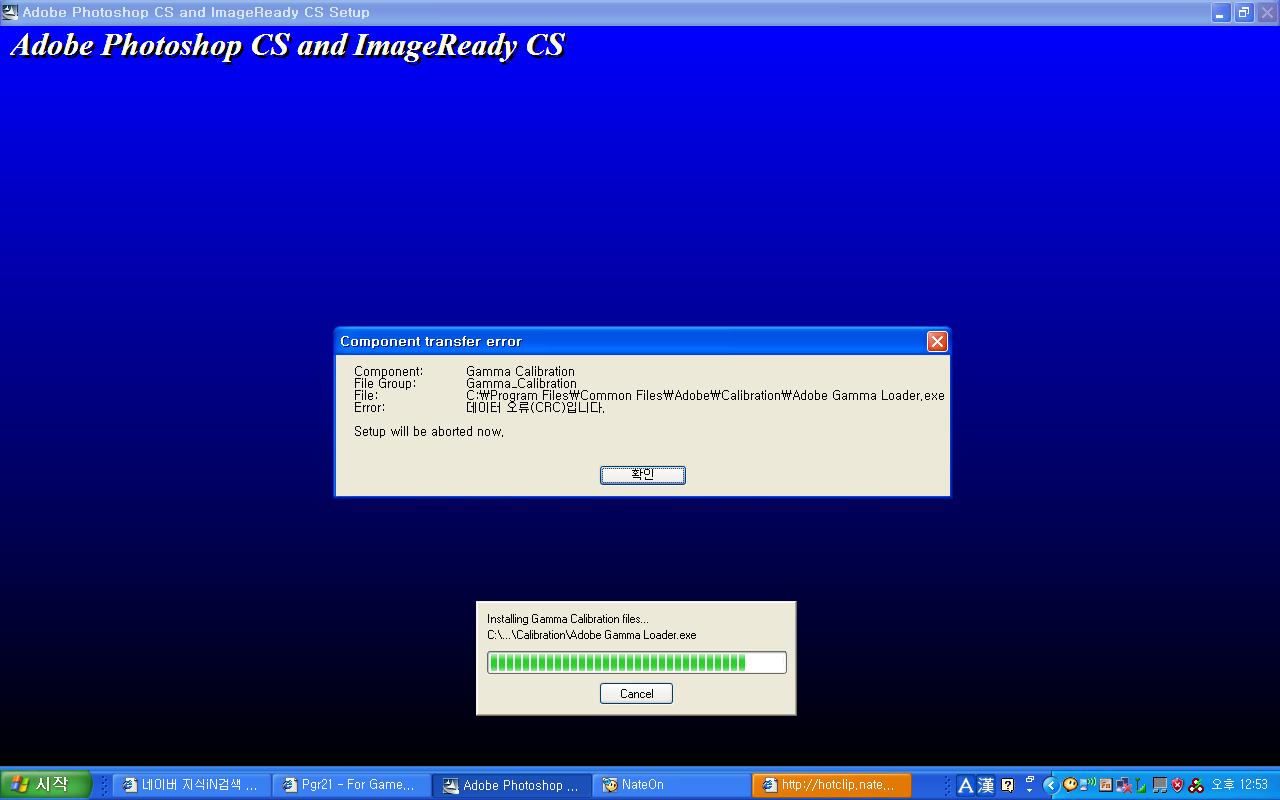The image size is (1280, 800).
Task: Click the gray monitor display tray icon
Action: coord(1160,785)
